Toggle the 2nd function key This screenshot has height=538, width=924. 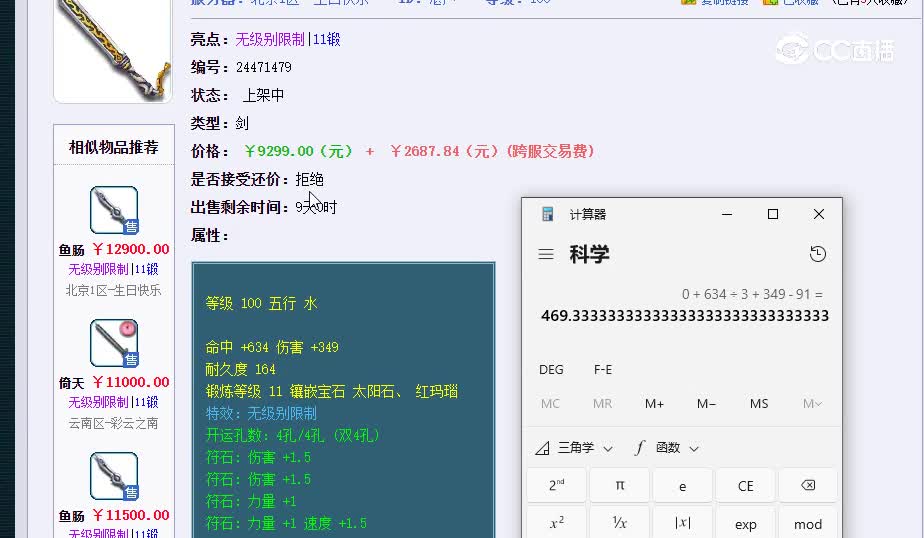point(556,485)
